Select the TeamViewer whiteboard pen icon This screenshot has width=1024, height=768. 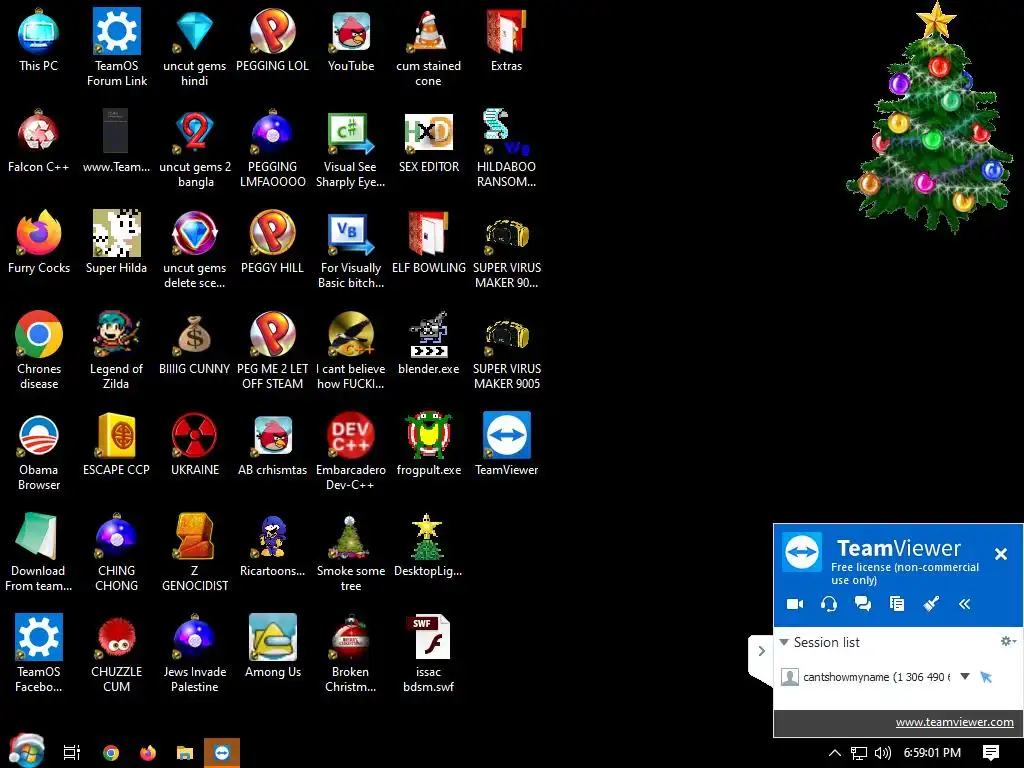pyautogui.click(x=931, y=603)
